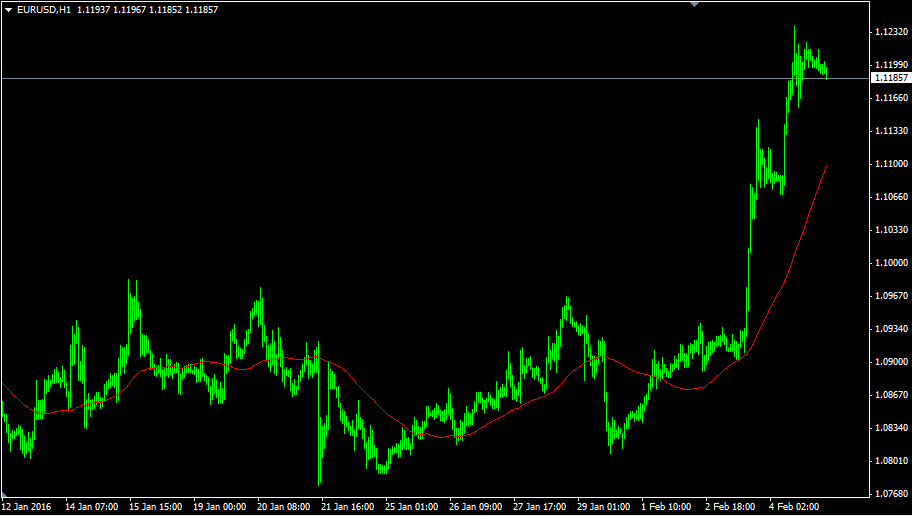Click the 1.08010 price scale label
This screenshot has height=516, width=912.
tap(891, 461)
